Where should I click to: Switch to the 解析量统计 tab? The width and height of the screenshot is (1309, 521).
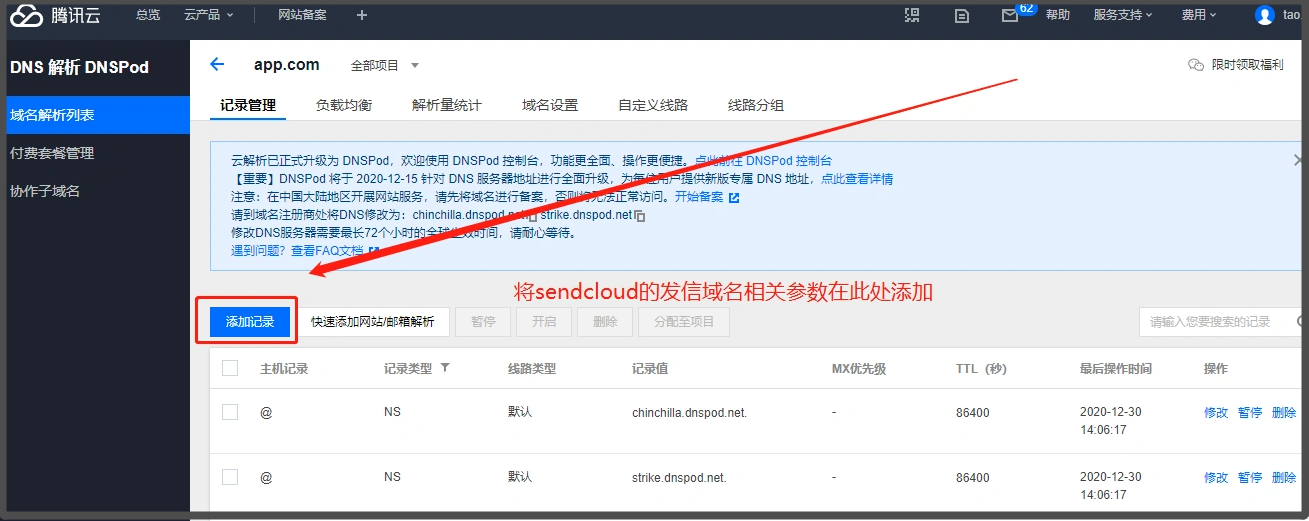coord(447,105)
